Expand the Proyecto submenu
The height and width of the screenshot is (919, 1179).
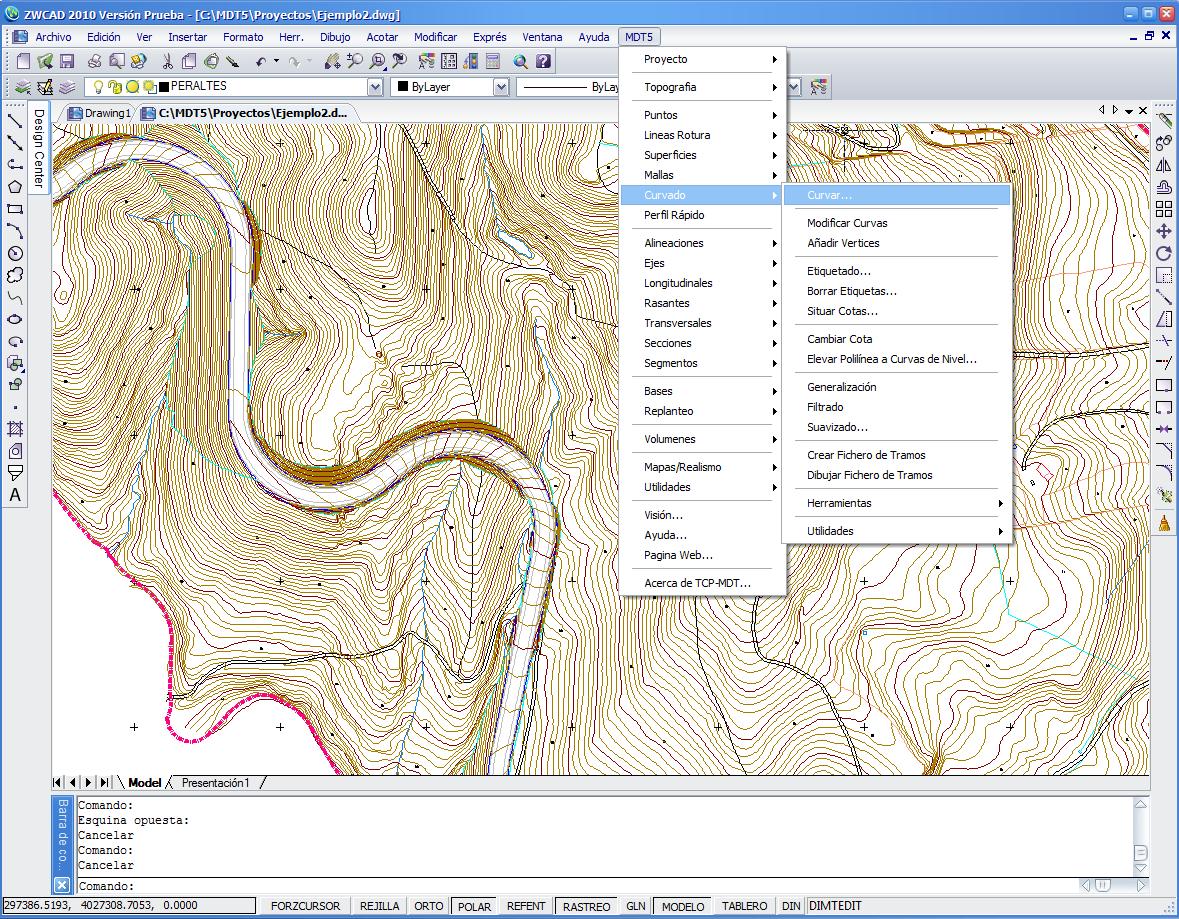(703, 59)
